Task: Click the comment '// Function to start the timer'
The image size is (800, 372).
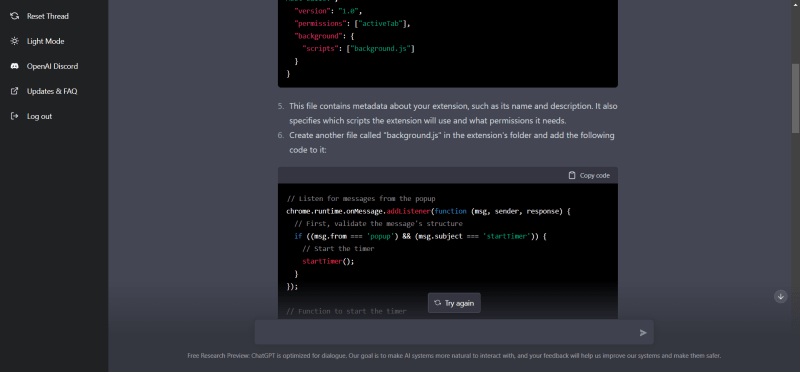Action: 346,311
